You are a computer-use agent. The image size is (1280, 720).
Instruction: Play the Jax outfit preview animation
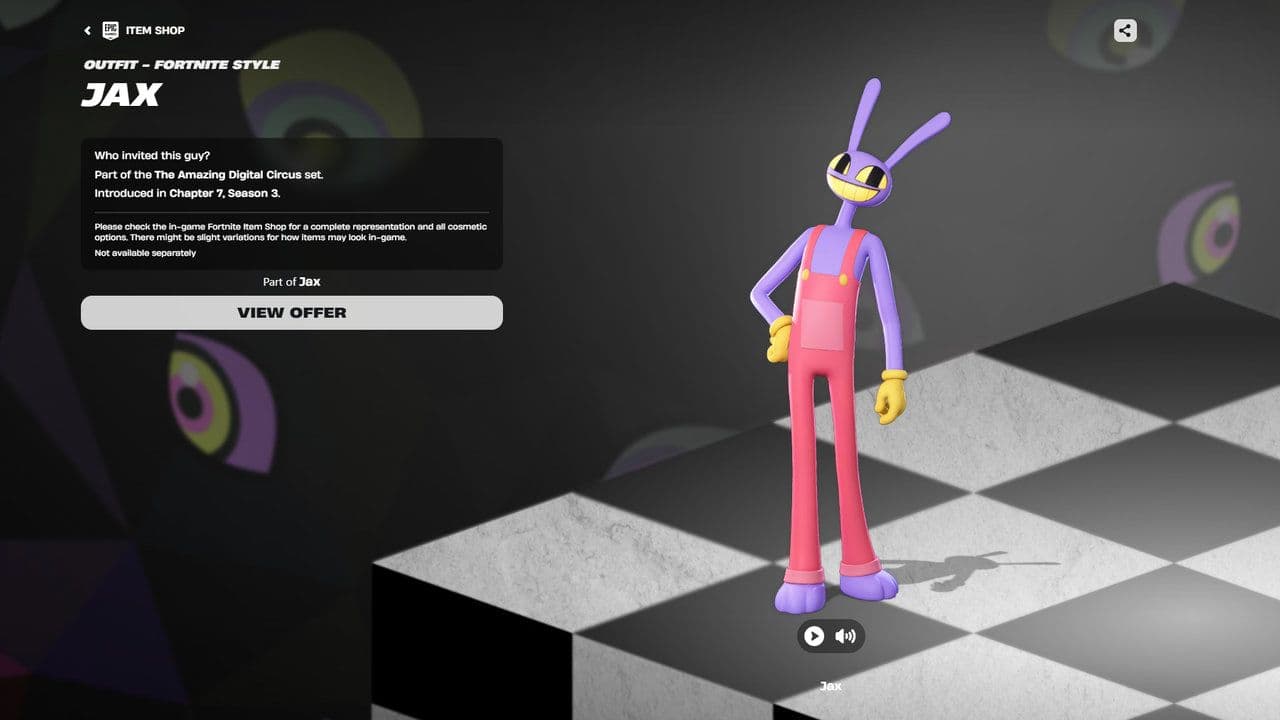[814, 636]
